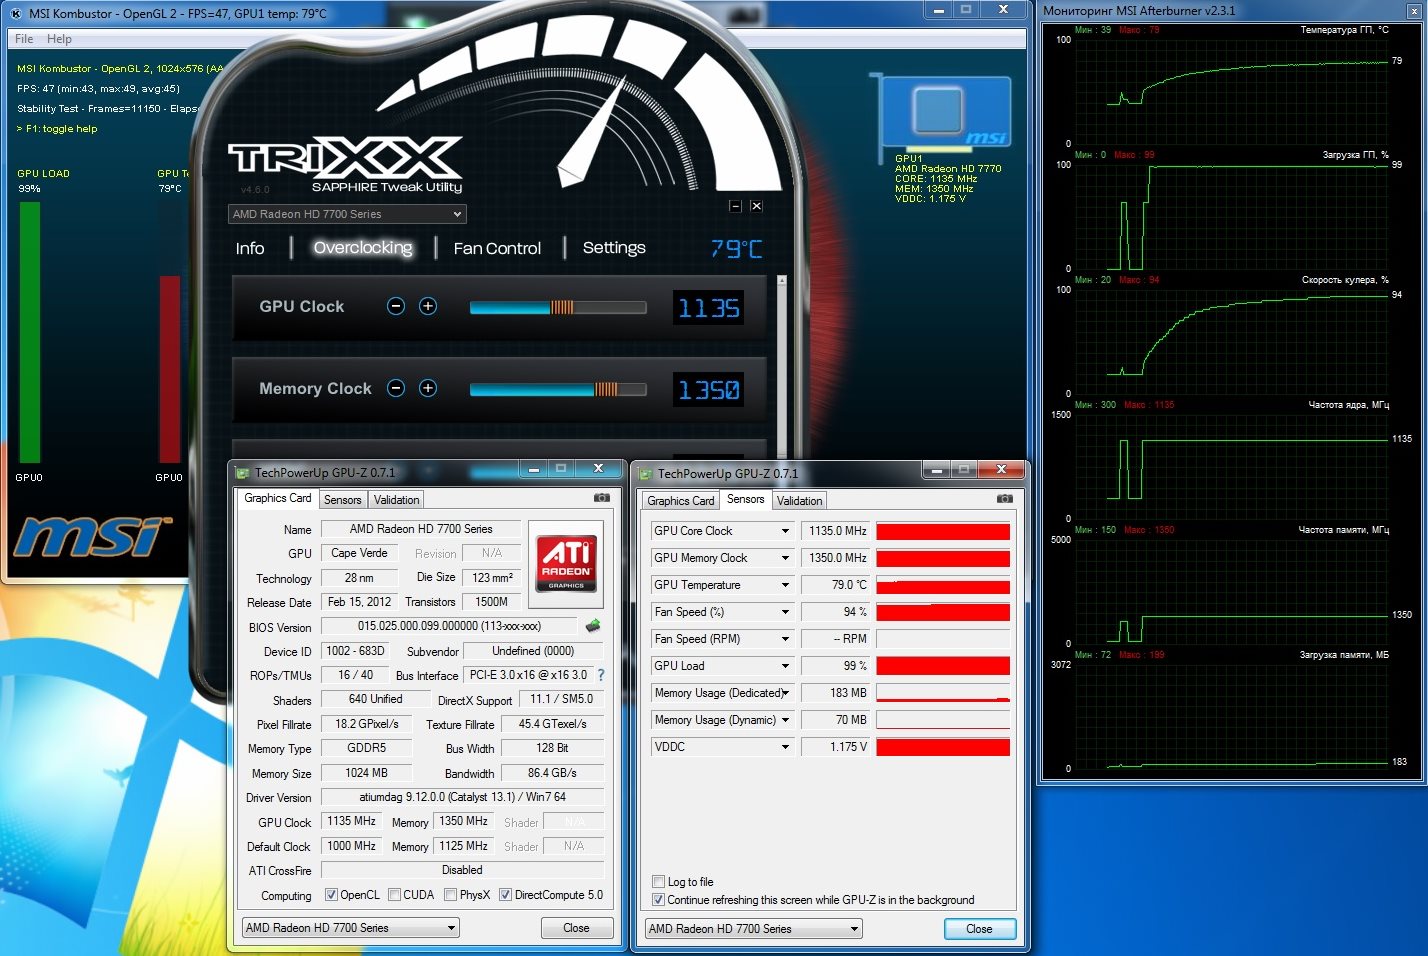Image resolution: width=1428 pixels, height=956 pixels.
Task: Open the VDDC sensor dropdown
Action: tap(785, 747)
